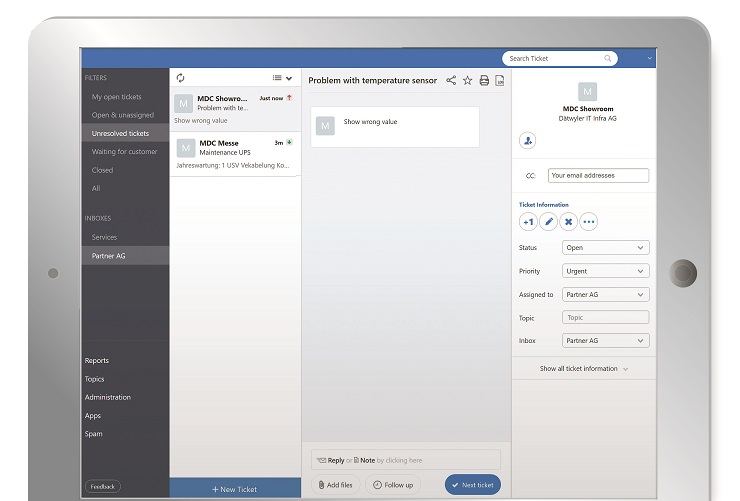Share the temperature sensor ticket
This screenshot has width=740, height=501.
(451, 80)
